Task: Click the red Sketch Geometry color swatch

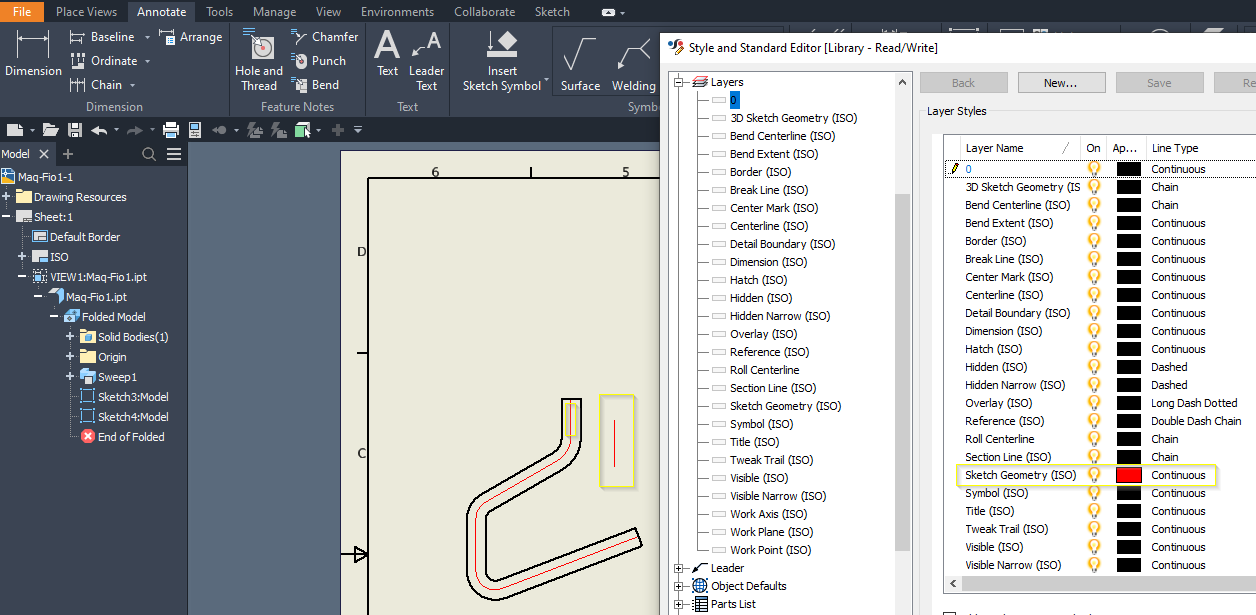Action: pos(1128,475)
